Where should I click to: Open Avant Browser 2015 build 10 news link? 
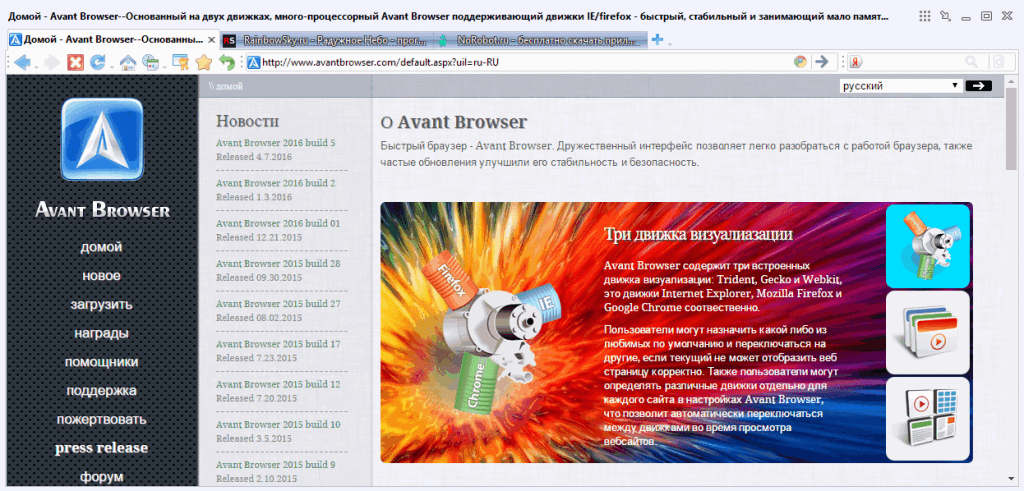click(x=278, y=425)
